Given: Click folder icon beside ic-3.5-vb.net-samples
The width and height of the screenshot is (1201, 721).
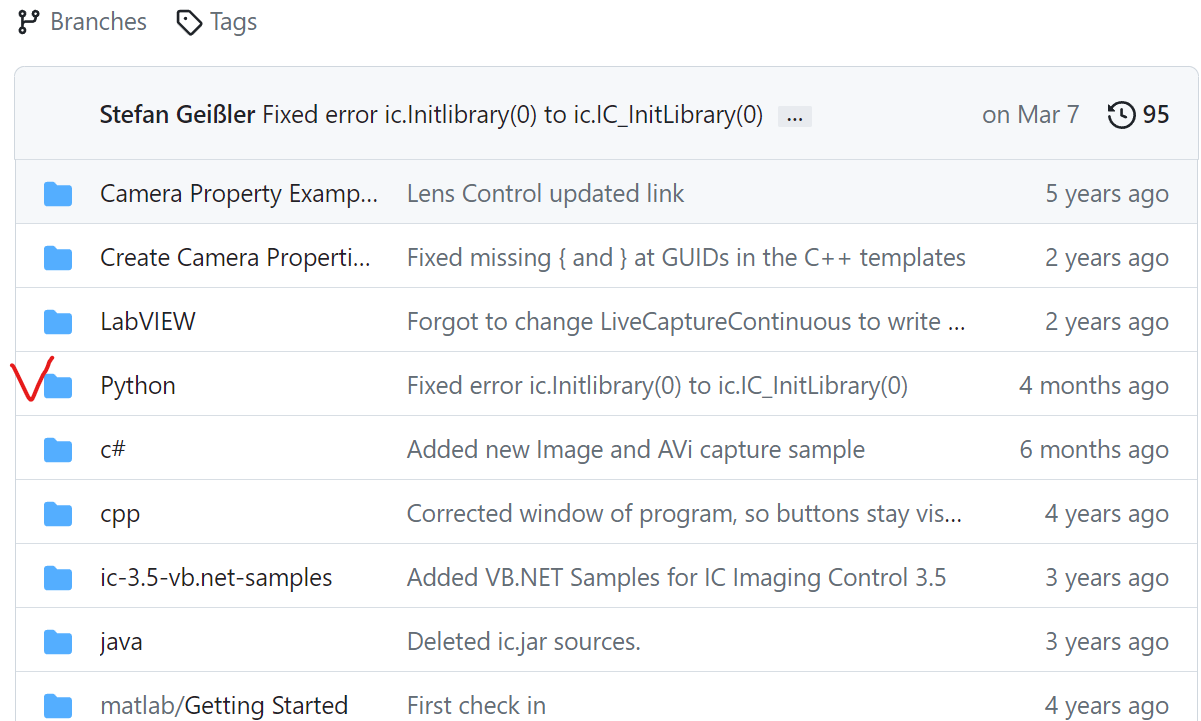Looking at the screenshot, I should click(59, 578).
